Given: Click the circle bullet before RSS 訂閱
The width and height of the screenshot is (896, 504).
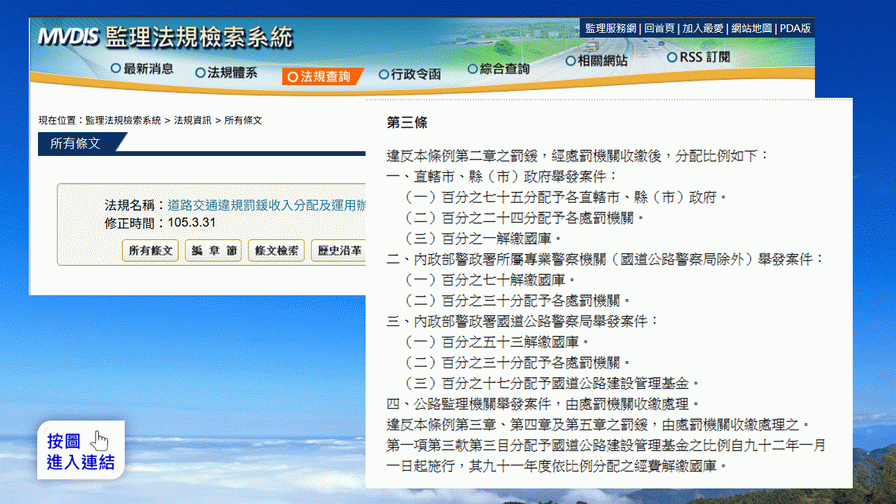Looking at the screenshot, I should [672, 58].
